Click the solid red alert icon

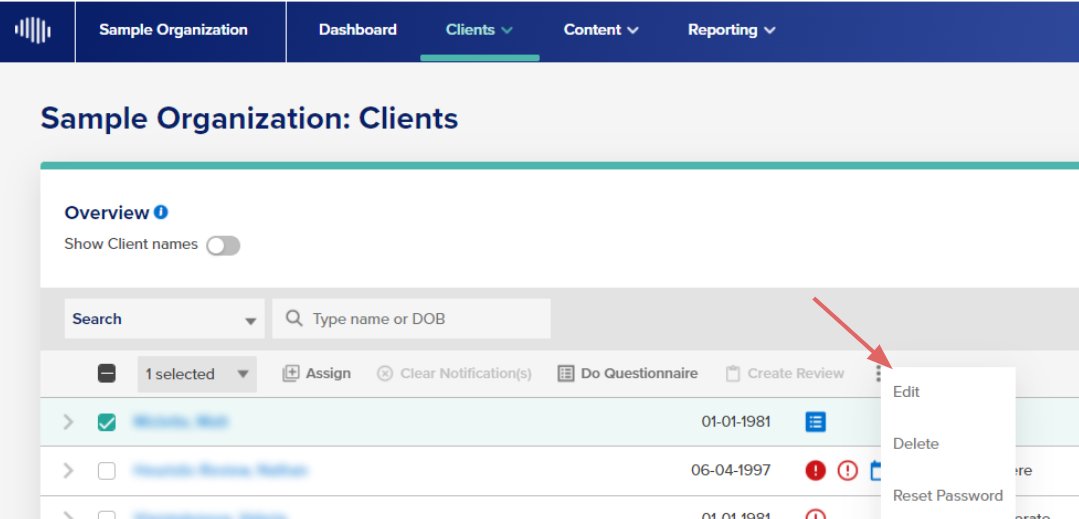(815, 471)
